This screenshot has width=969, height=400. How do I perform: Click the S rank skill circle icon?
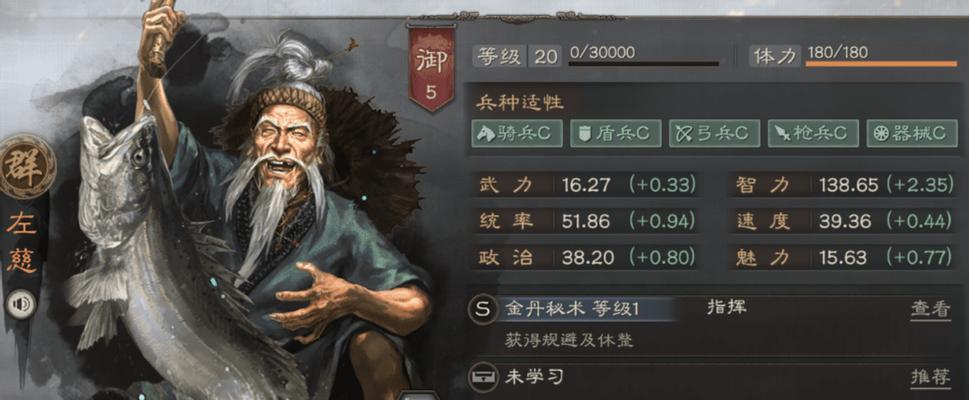click(x=483, y=310)
